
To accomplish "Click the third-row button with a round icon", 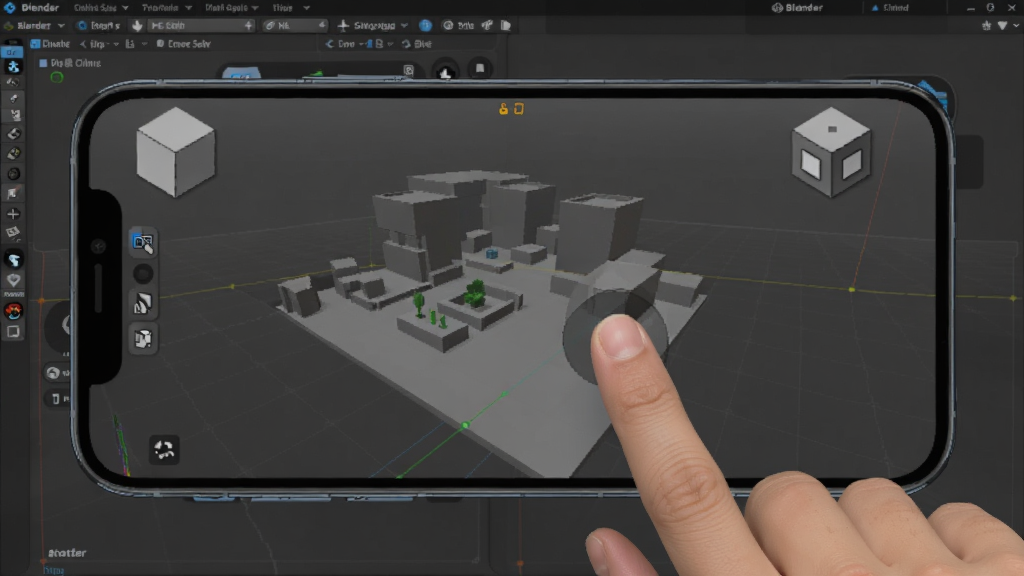I will [x=184, y=44].
